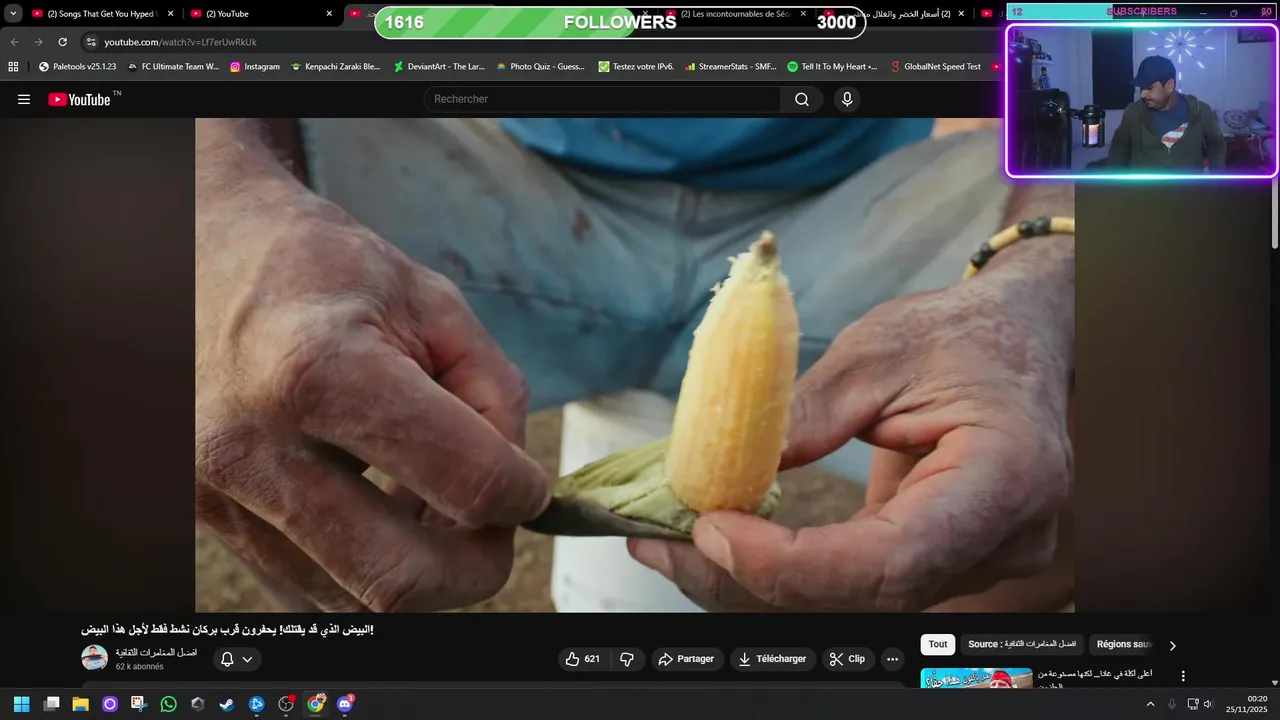Open the YouTube hamburger guide menu
Screen dimensions: 1280x720
pyautogui.click(x=24, y=99)
